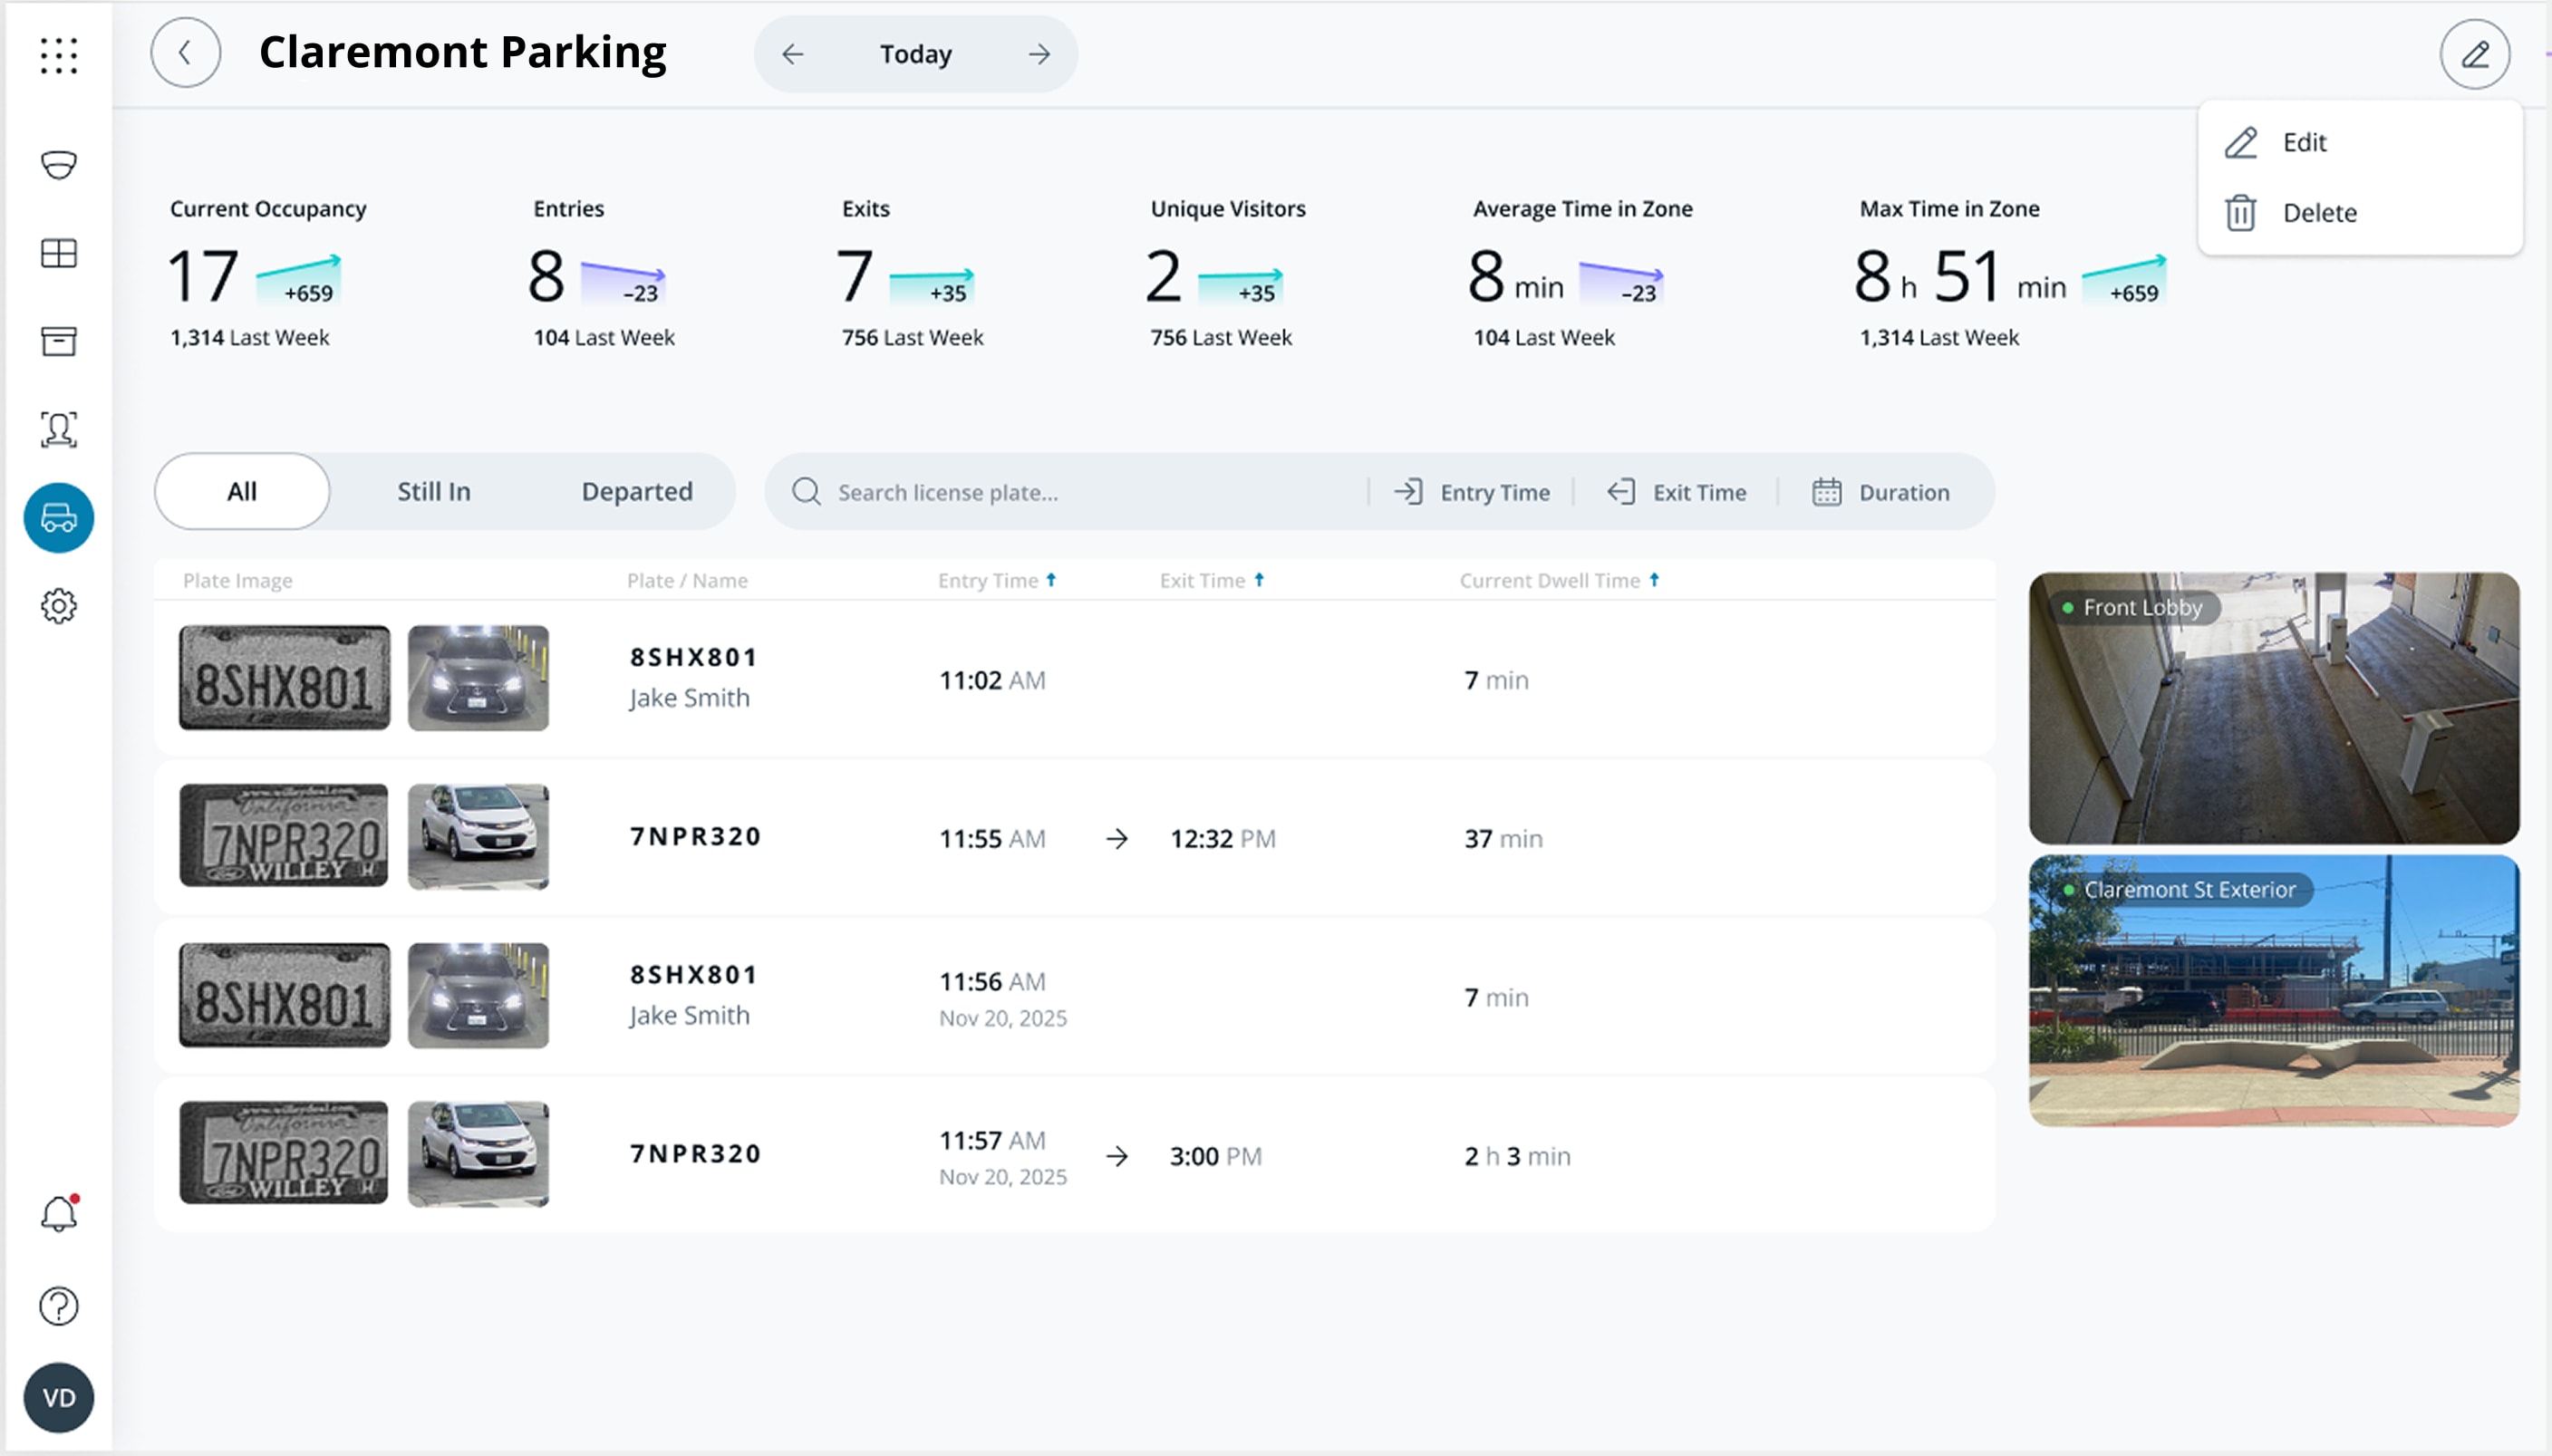Click the back chevron beside Claremont Parking

[185, 53]
